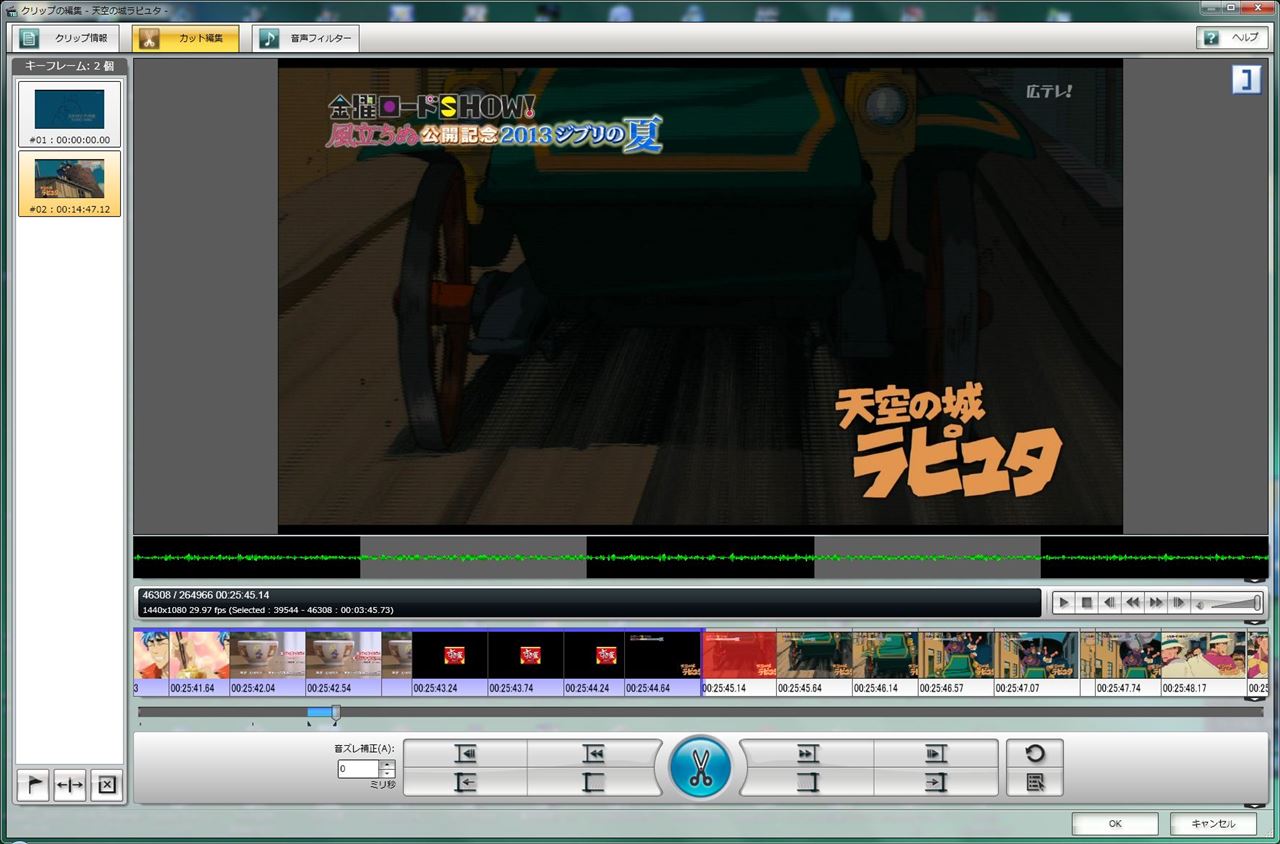Click the speaker mute icon

tap(1200, 603)
